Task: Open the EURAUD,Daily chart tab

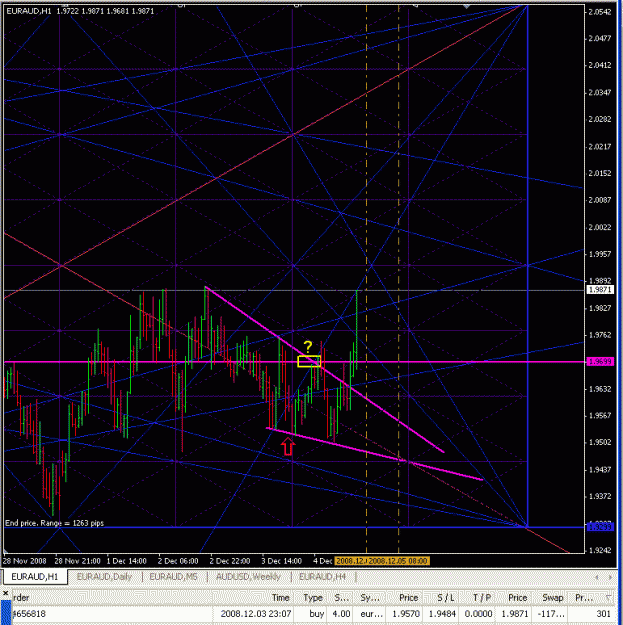Action: (104, 577)
